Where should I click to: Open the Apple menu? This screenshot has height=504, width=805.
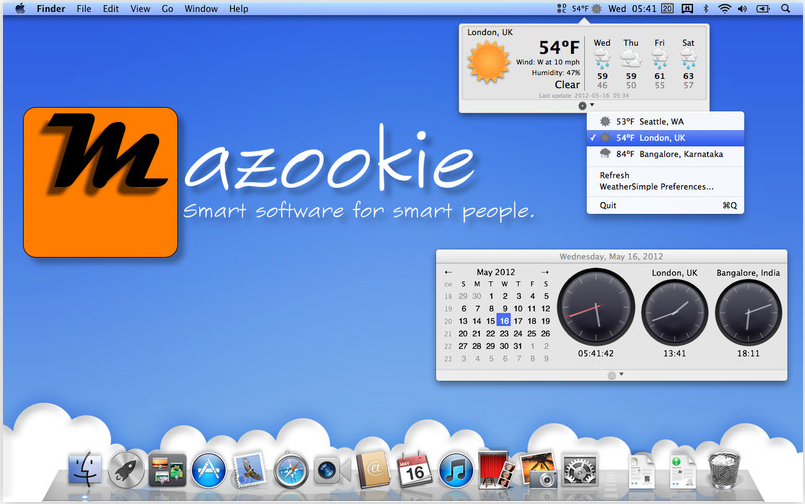(20, 8)
